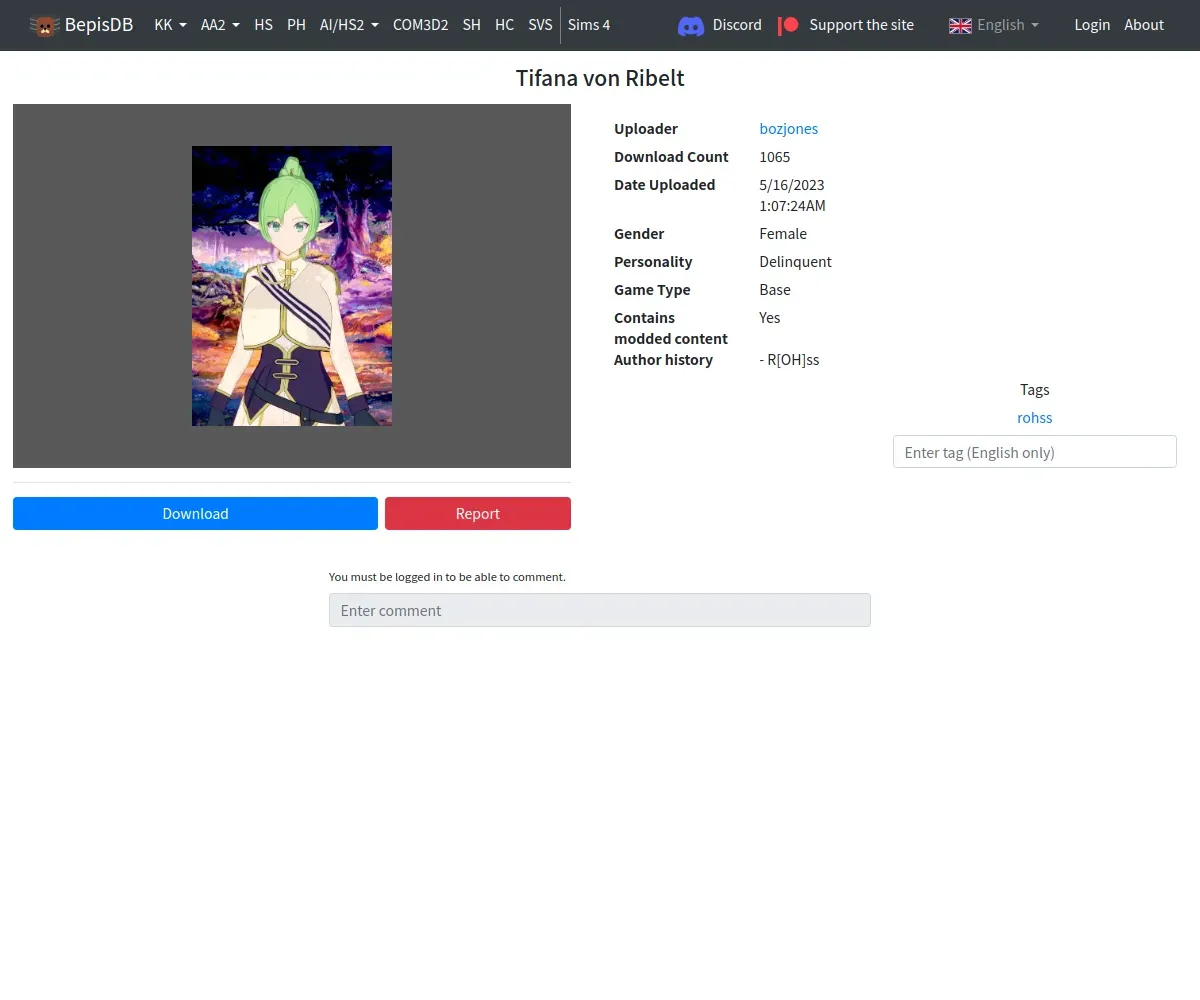The image size is (1200, 1000).
Task: Click the R[OH]ss author history entry
Action: (789, 360)
